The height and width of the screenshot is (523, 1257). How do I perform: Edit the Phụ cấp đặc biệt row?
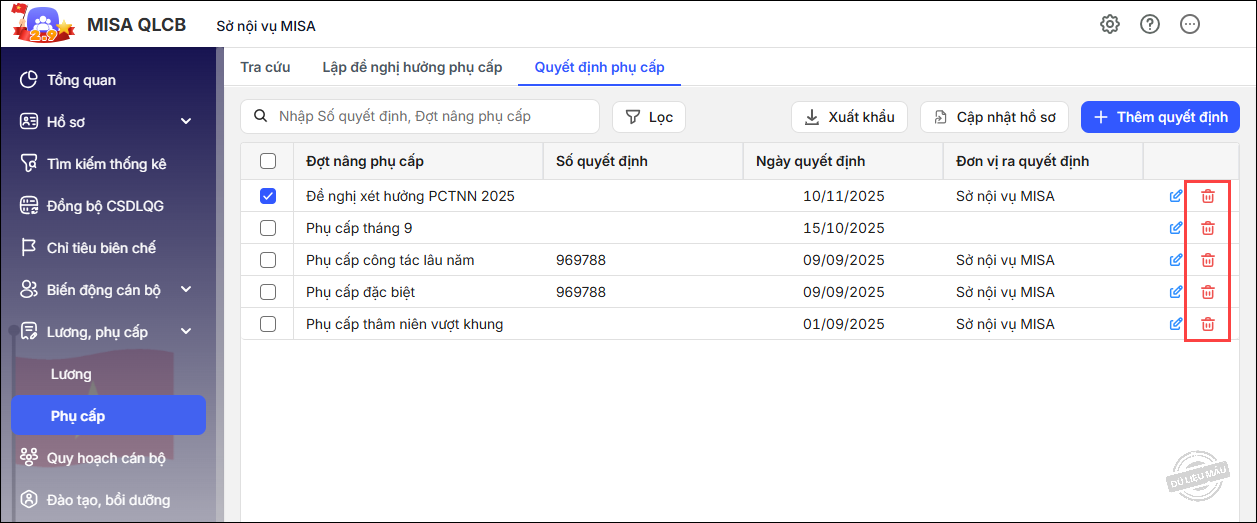point(1176,292)
